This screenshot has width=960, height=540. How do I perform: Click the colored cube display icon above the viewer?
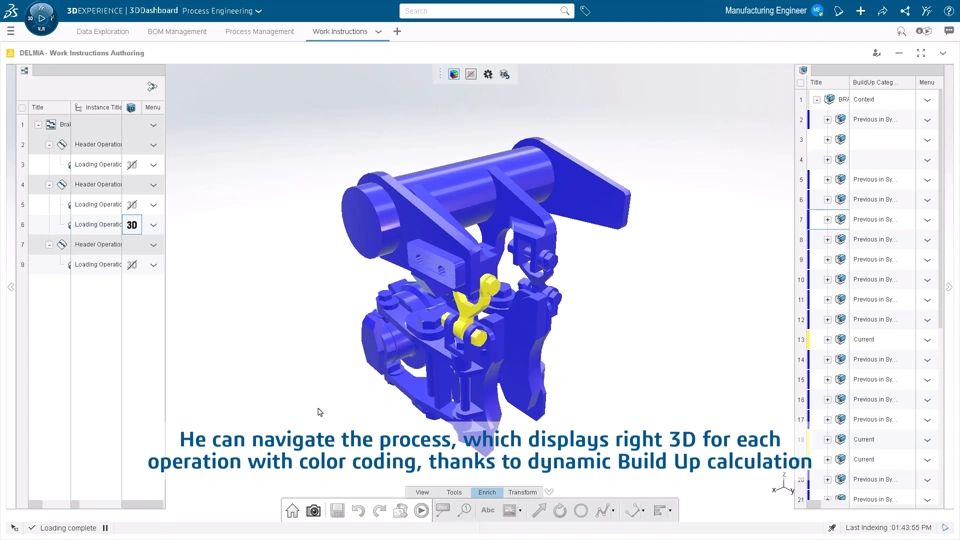tap(454, 74)
